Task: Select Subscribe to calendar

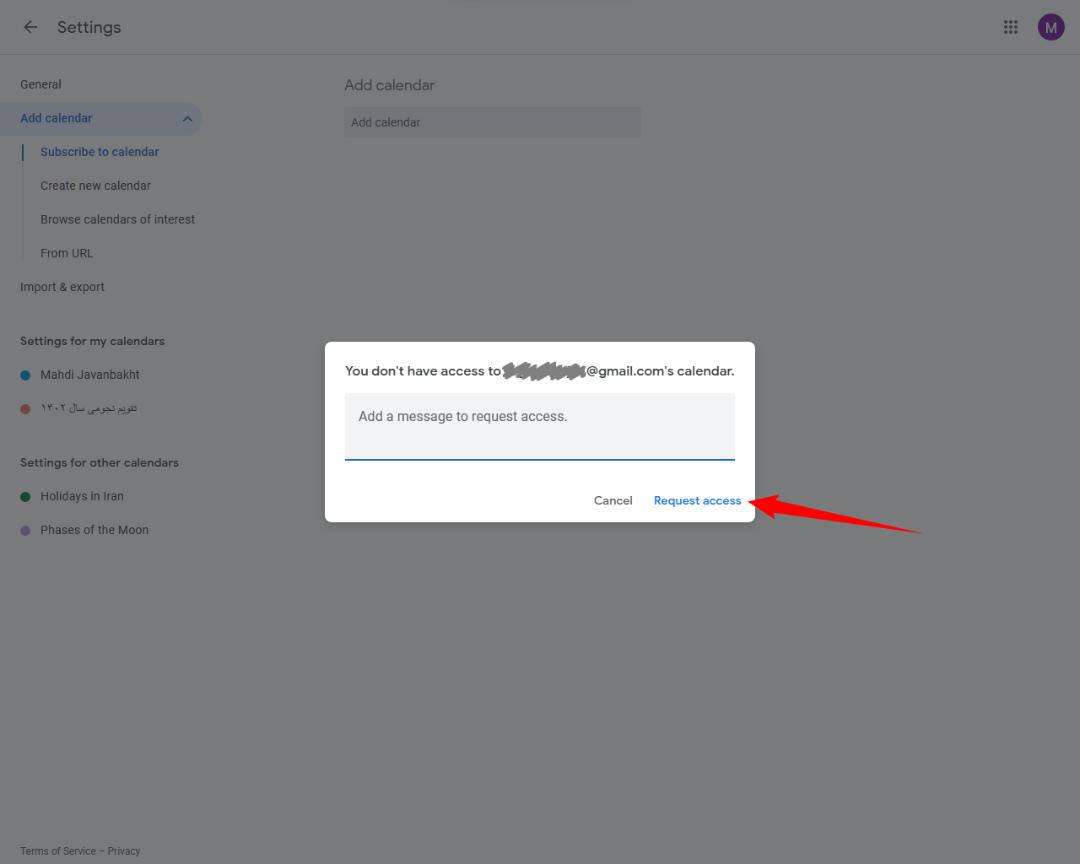Action: click(x=99, y=152)
